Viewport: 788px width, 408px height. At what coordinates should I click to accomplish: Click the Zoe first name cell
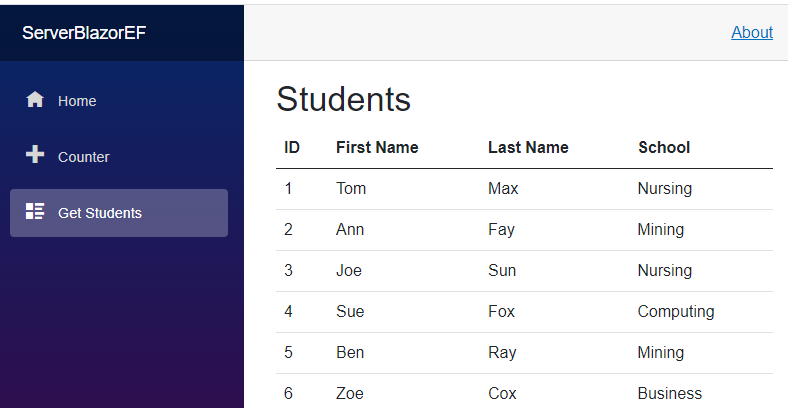click(x=349, y=393)
